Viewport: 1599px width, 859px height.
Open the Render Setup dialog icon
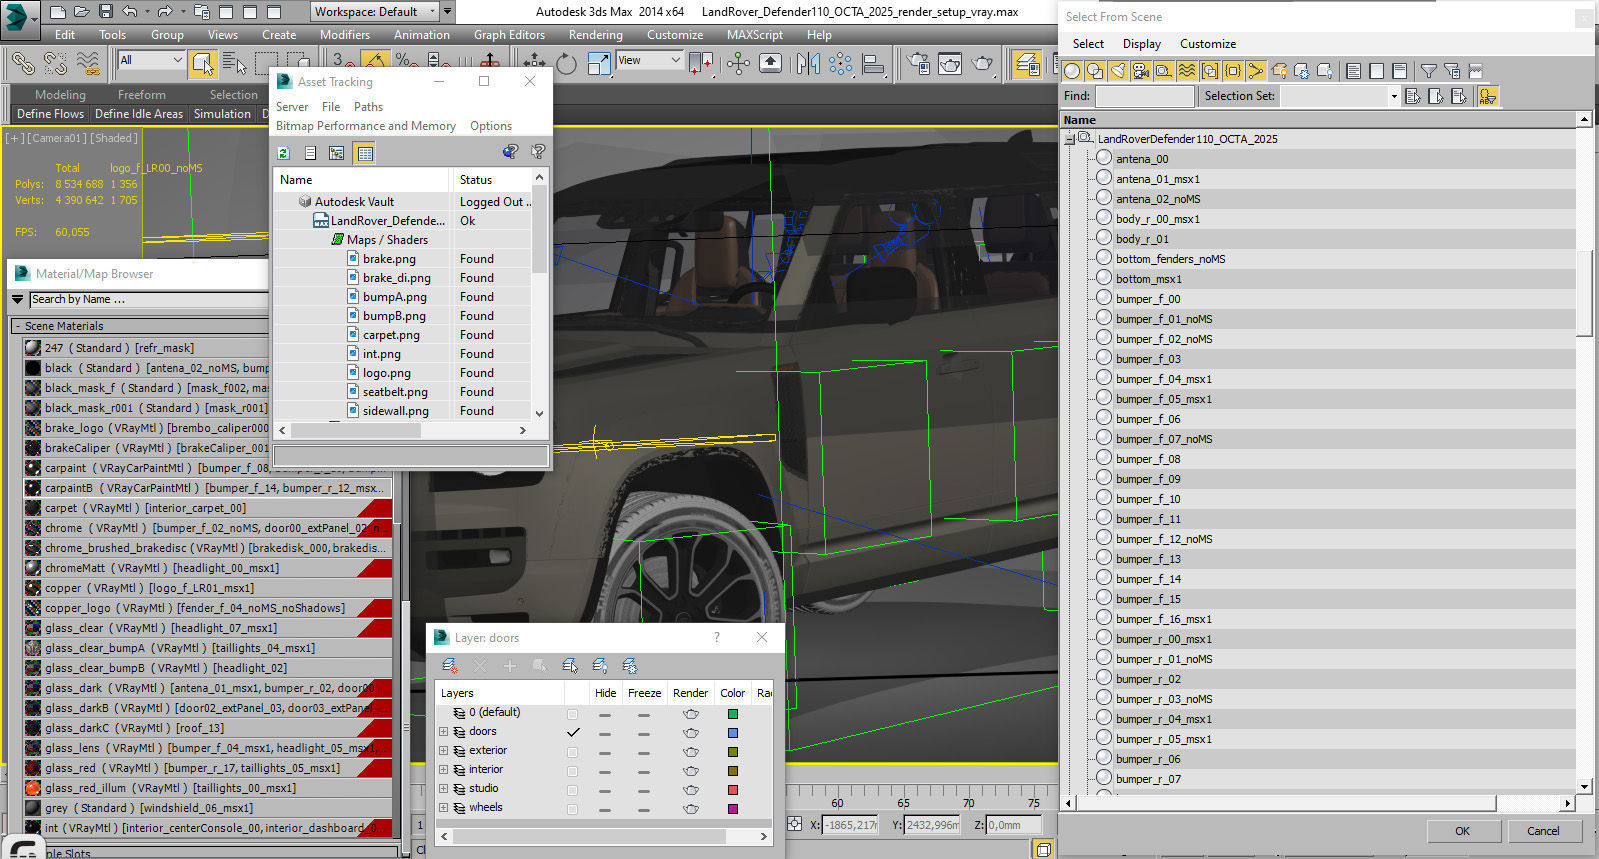pyautogui.click(x=917, y=64)
